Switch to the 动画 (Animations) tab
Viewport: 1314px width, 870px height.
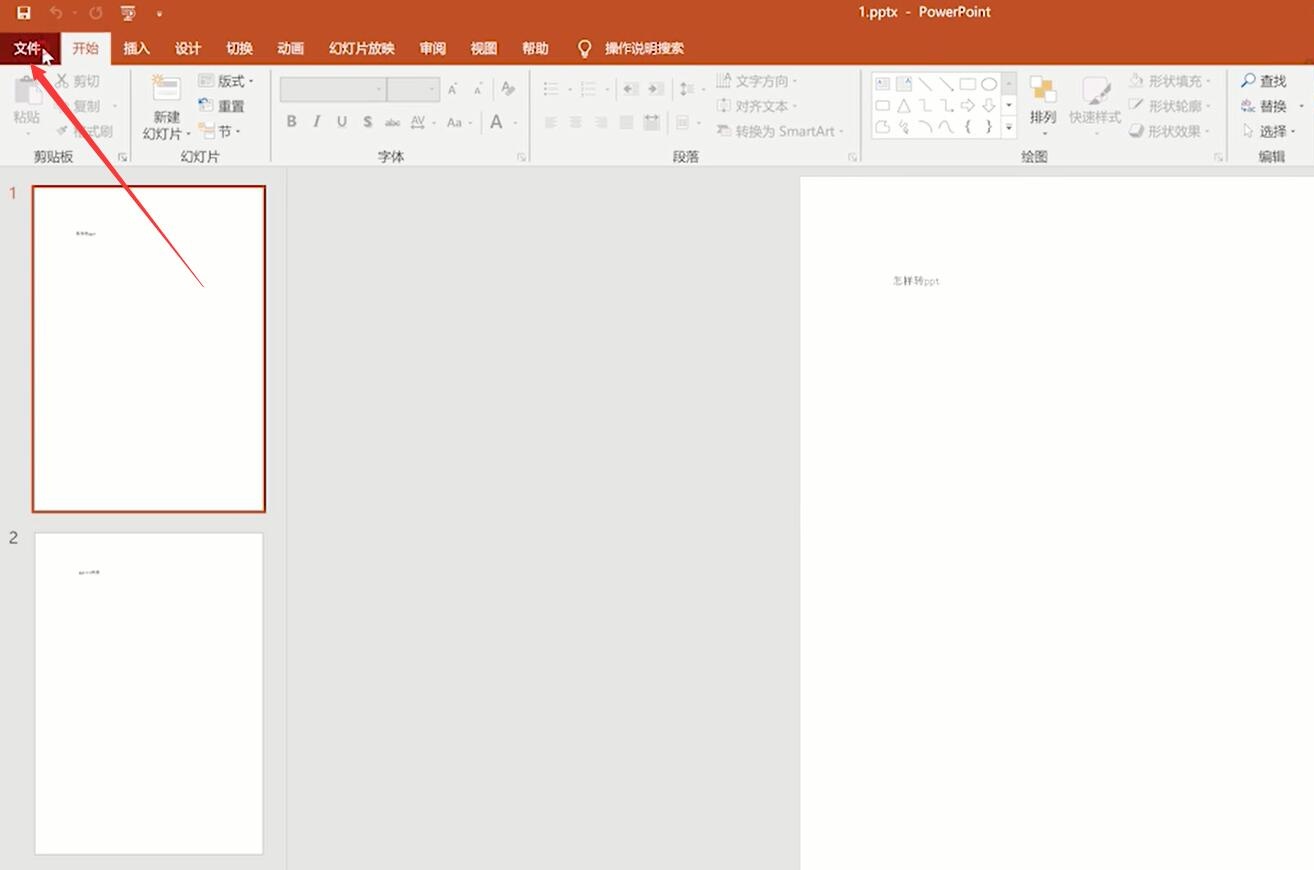point(291,48)
